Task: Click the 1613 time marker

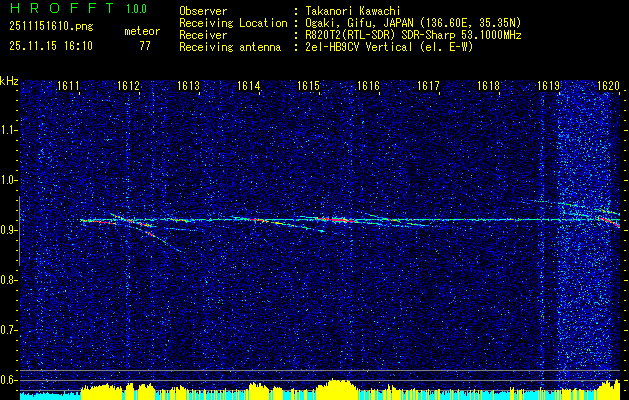Action: click(x=189, y=86)
